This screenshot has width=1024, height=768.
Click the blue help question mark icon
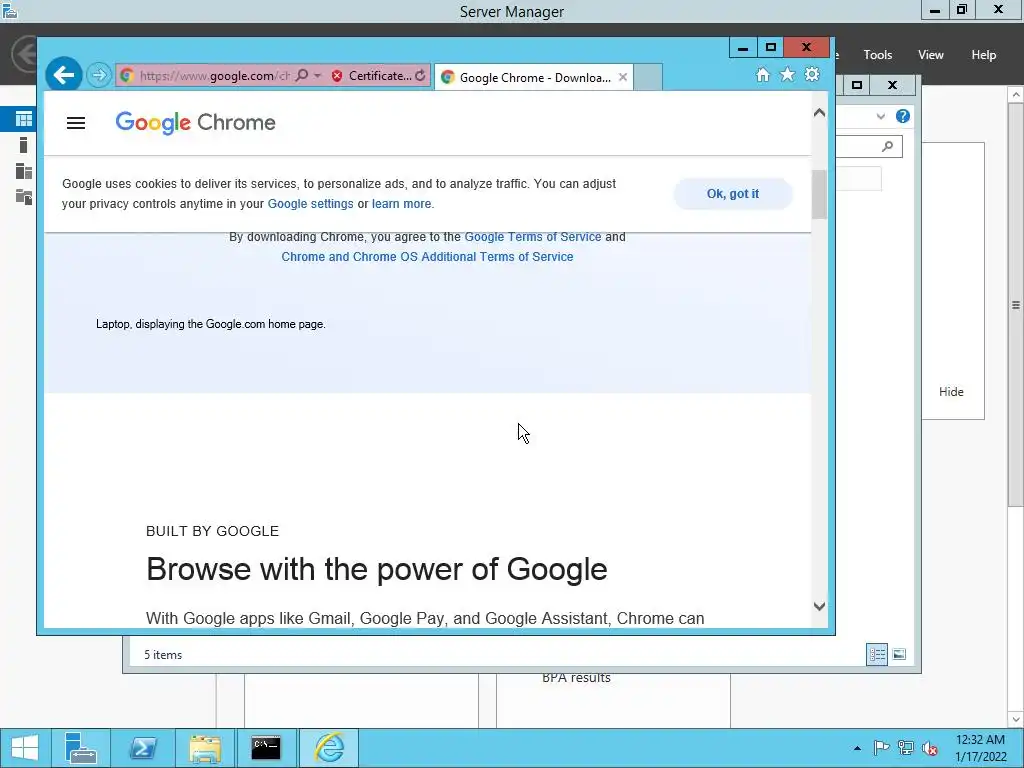[903, 116]
